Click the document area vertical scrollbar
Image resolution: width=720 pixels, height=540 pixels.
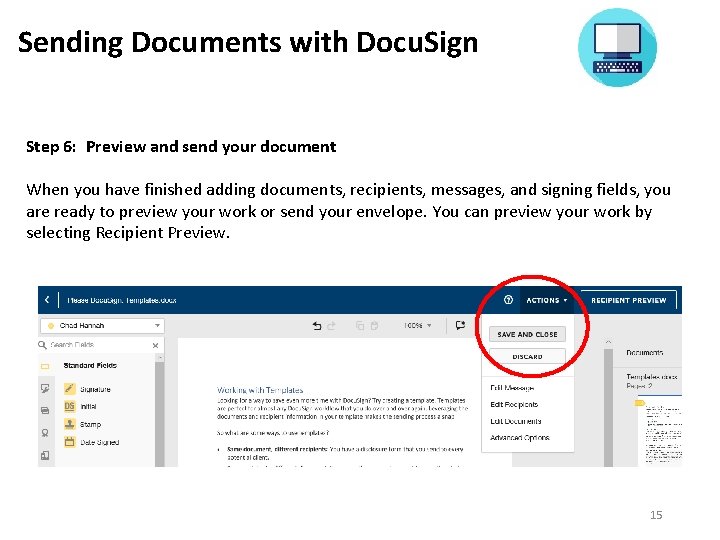(608, 408)
